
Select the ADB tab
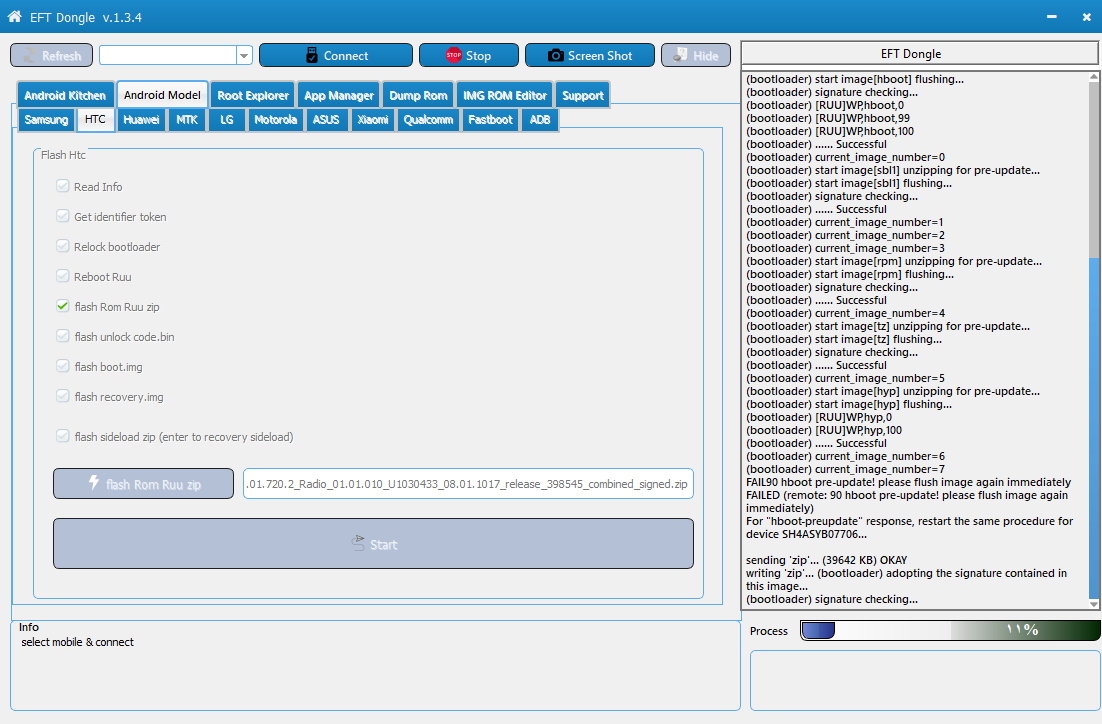pyautogui.click(x=540, y=120)
